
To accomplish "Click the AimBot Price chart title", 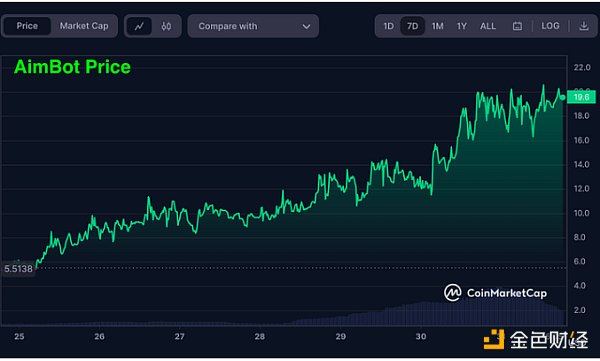I will pyautogui.click(x=72, y=67).
